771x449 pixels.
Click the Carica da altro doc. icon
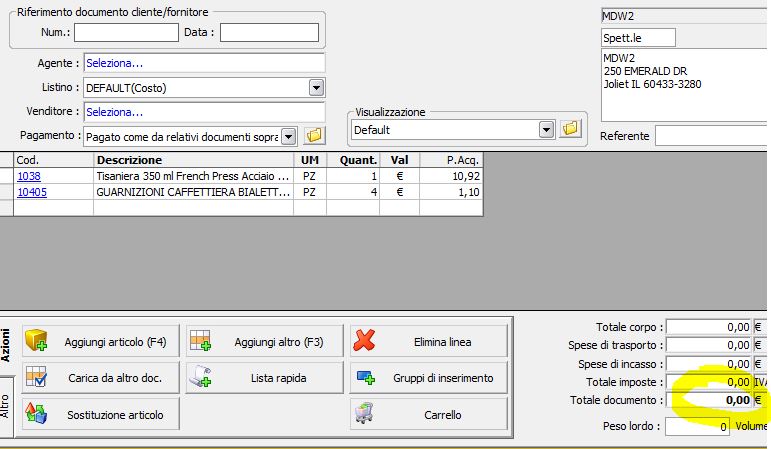click(36, 377)
